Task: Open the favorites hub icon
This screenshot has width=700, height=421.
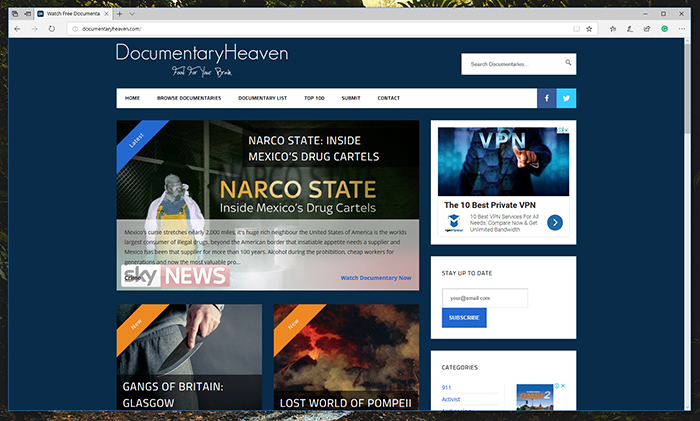Action: 613,29
